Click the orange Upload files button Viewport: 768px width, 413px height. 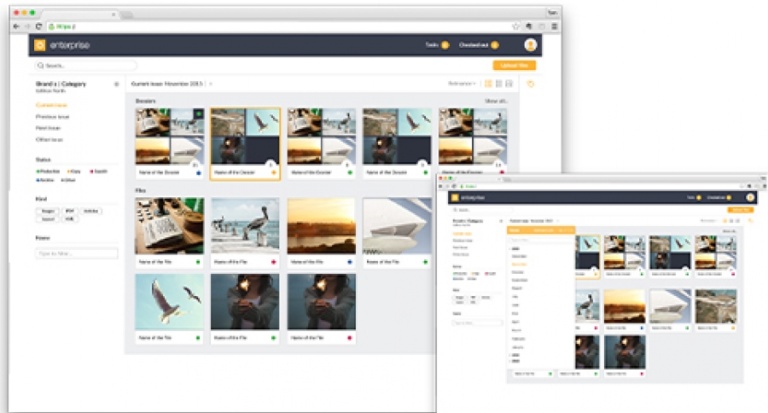514,65
